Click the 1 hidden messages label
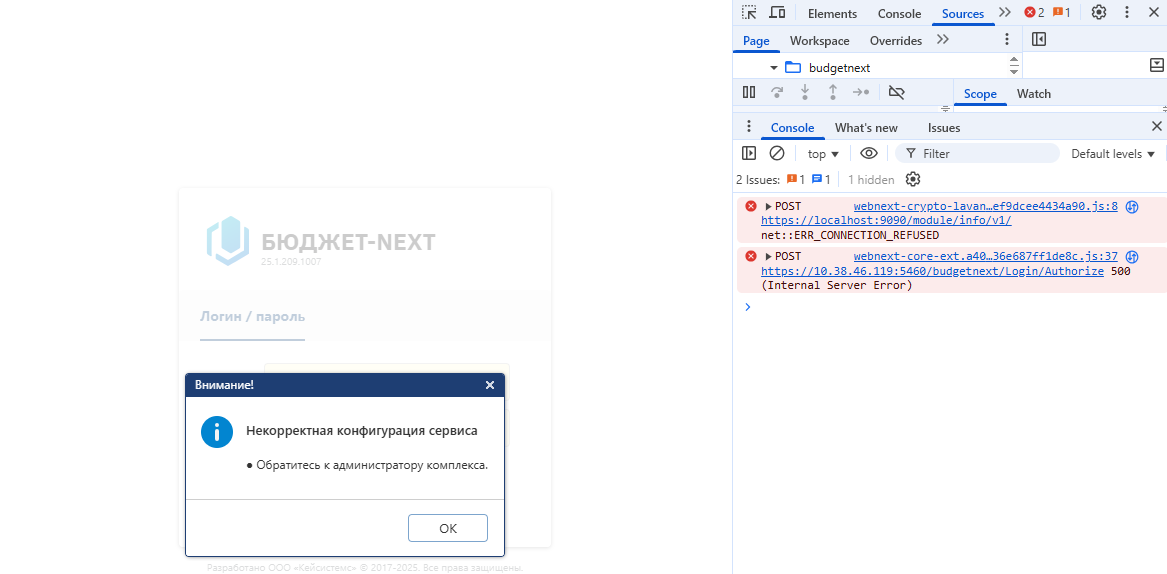1167x574 pixels. (871, 179)
